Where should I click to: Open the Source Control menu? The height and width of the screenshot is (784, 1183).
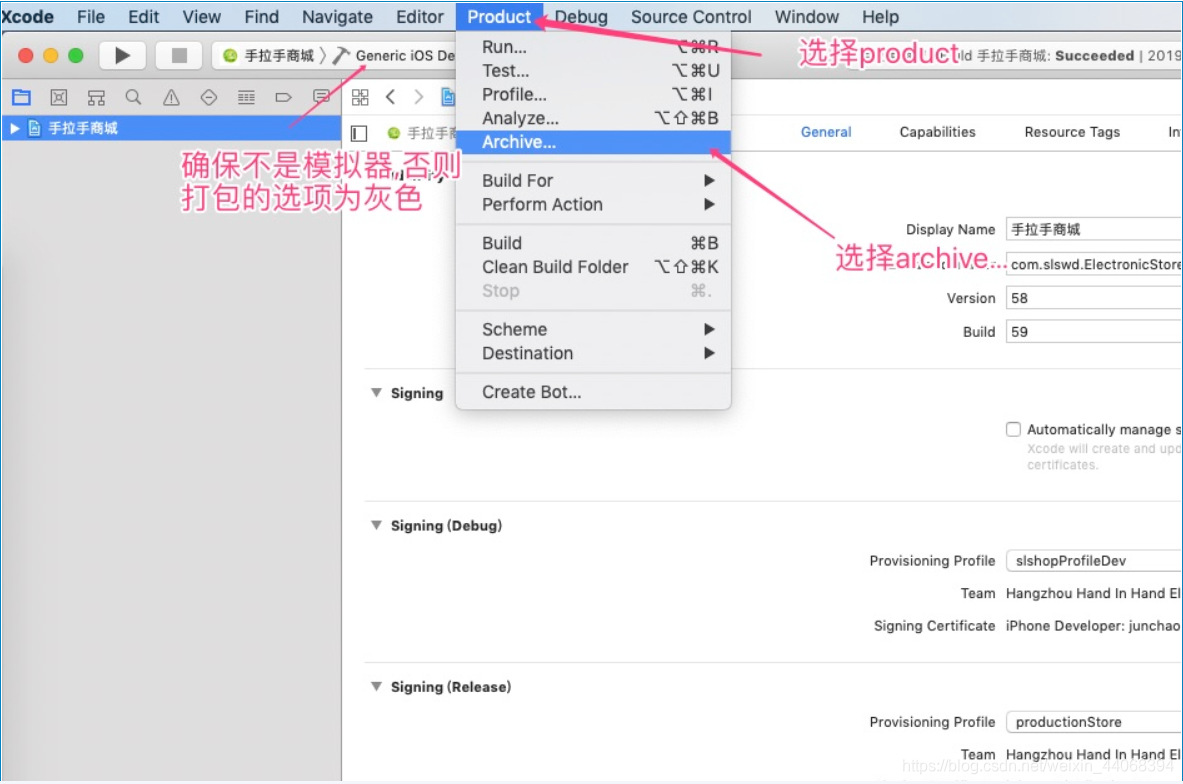tap(691, 17)
